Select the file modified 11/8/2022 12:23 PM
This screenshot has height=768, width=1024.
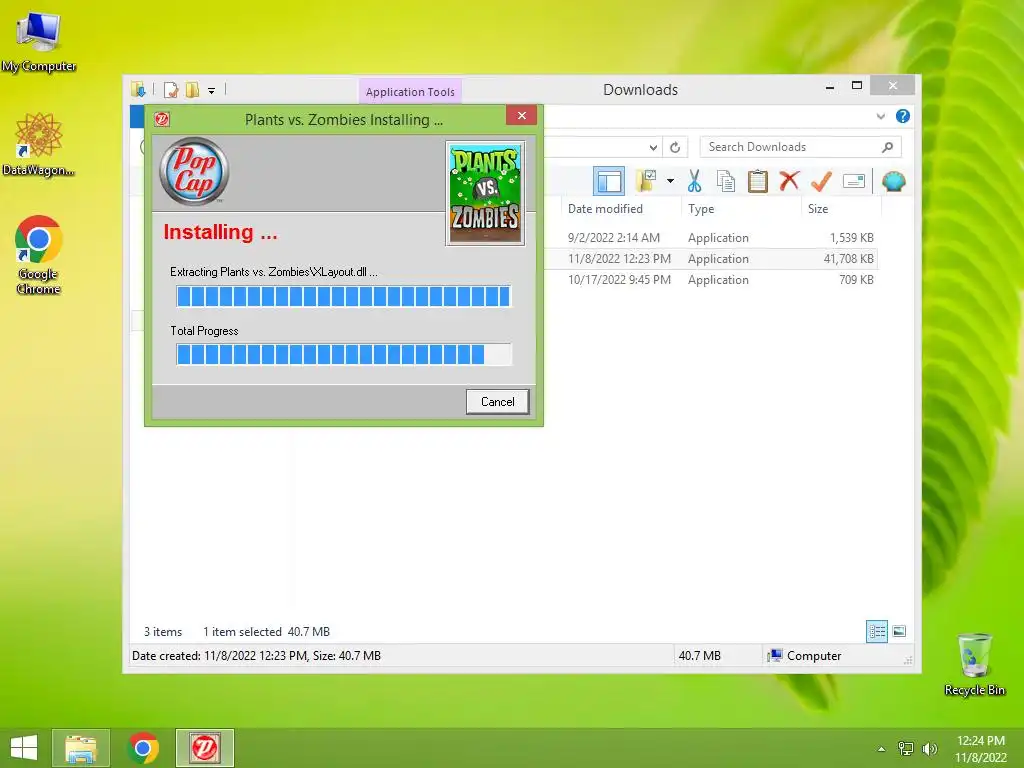point(619,259)
